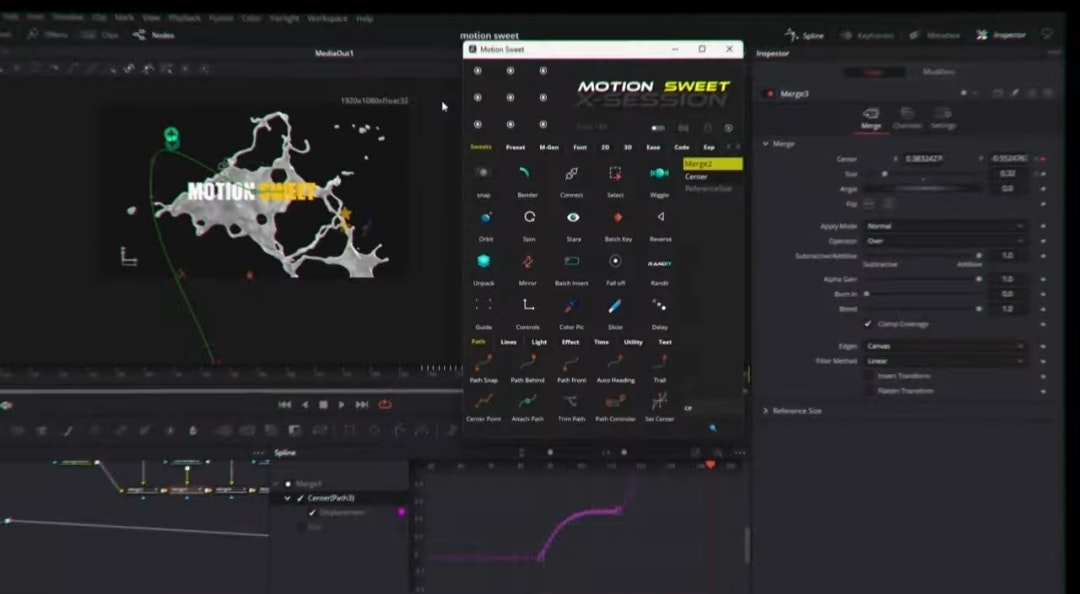Screen dimensions: 1080x594
Task: Open the Channels tab in Inspector
Action: [907, 118]
